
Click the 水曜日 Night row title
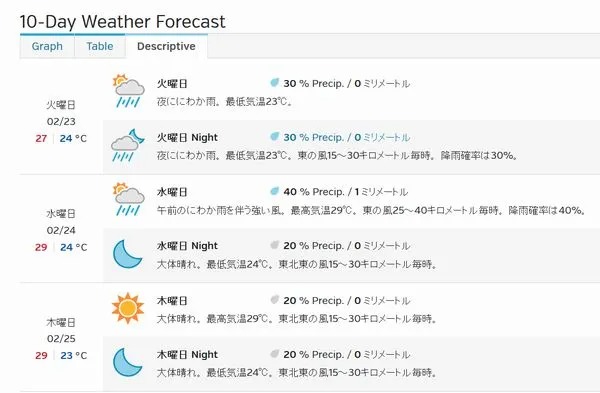[x=187, y=246]
